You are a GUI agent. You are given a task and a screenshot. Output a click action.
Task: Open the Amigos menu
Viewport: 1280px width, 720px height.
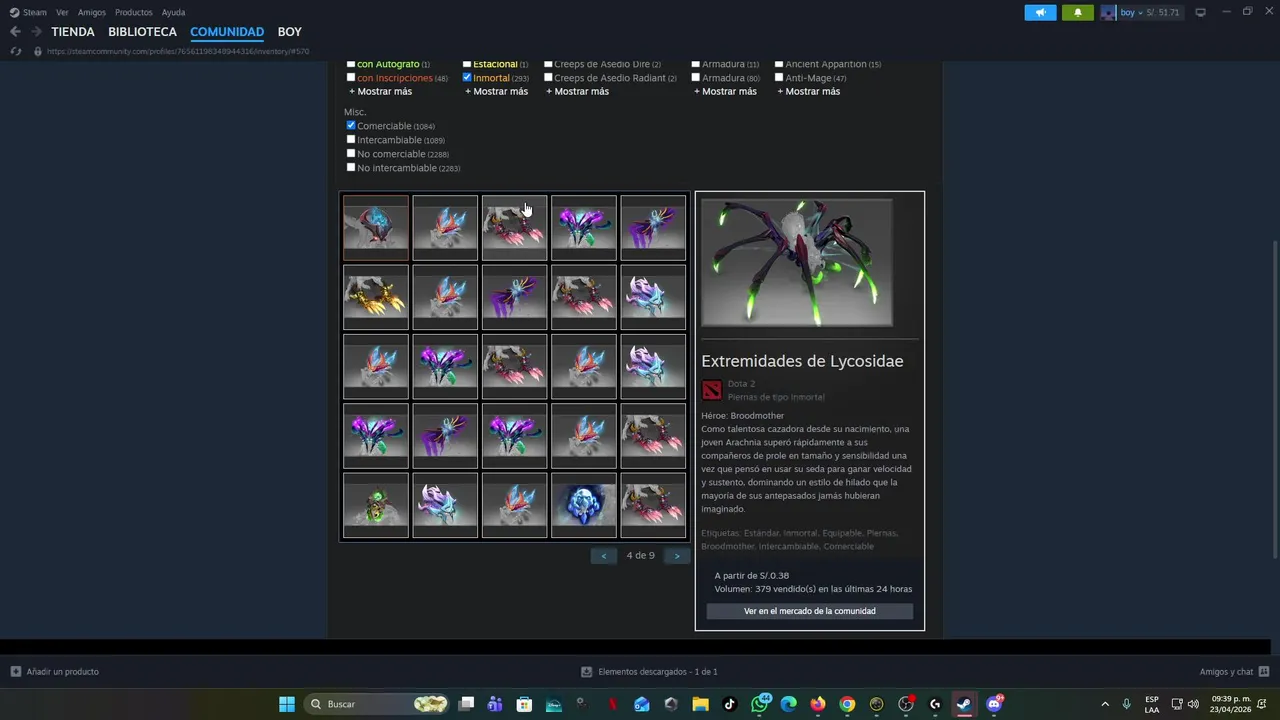tap(92, 12)
